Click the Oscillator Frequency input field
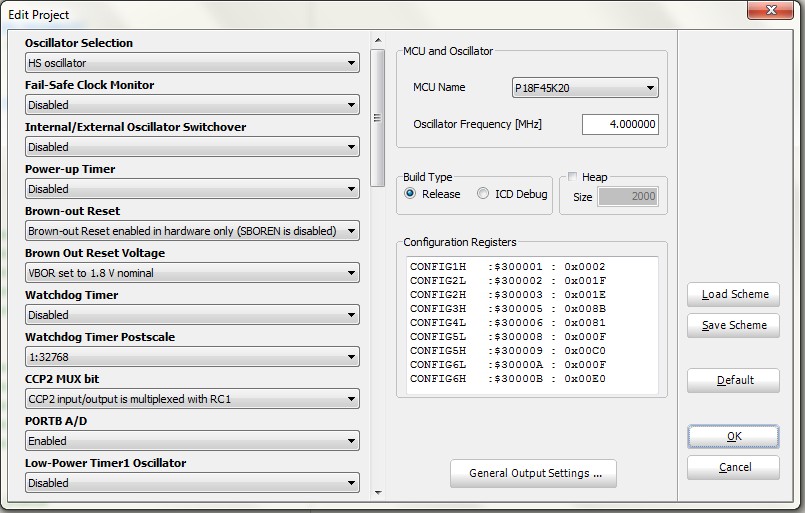 coord(620,125)
